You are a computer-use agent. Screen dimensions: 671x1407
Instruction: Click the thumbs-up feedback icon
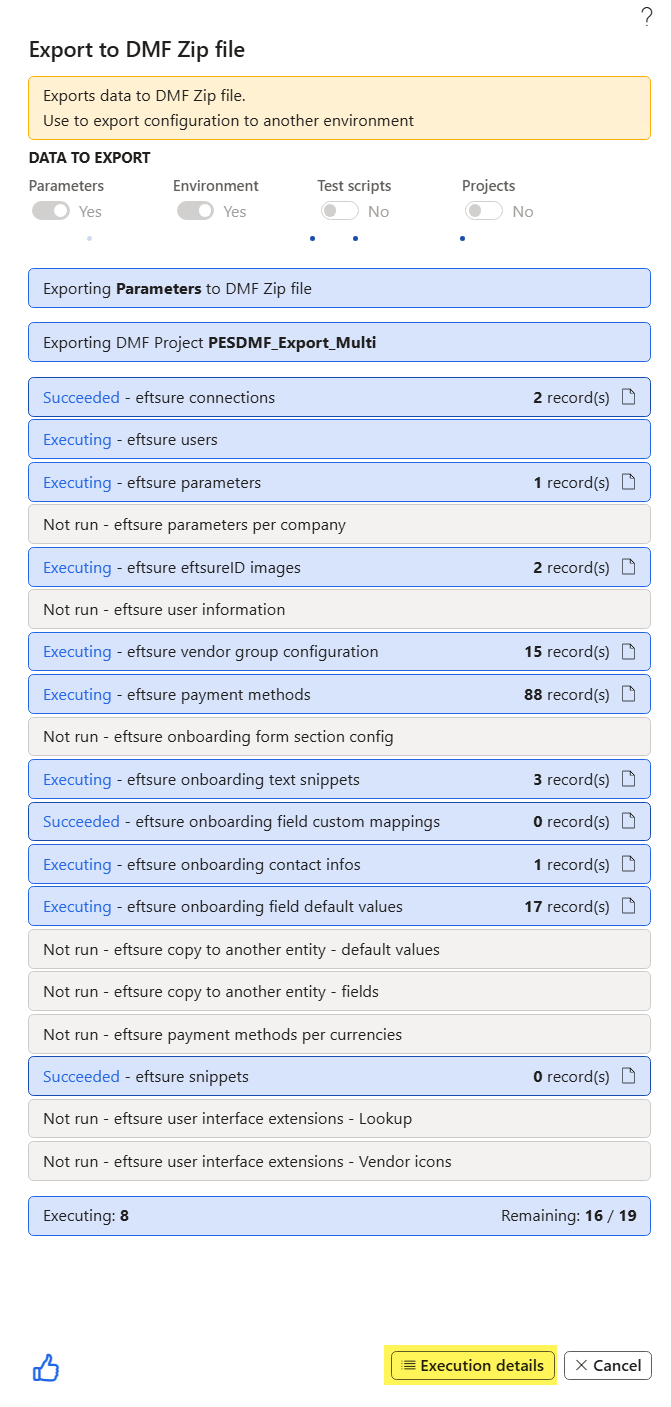(46, 1367)
